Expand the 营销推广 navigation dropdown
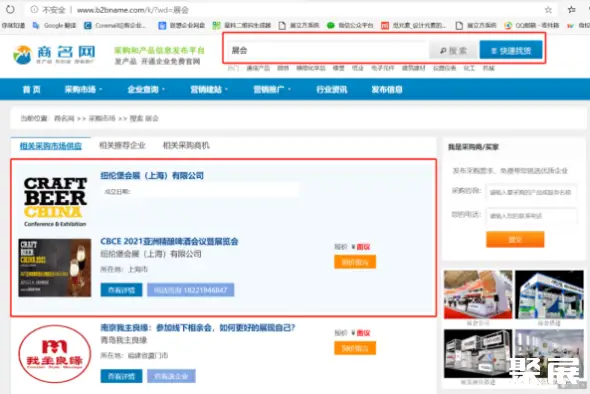Screen dimensions: 590x394 tap(272, 90)
